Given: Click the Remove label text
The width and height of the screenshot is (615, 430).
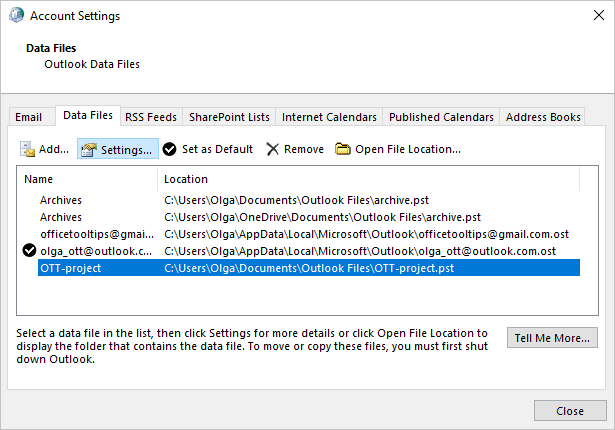Looking at the screenshot, I should [x=304, y=149].
